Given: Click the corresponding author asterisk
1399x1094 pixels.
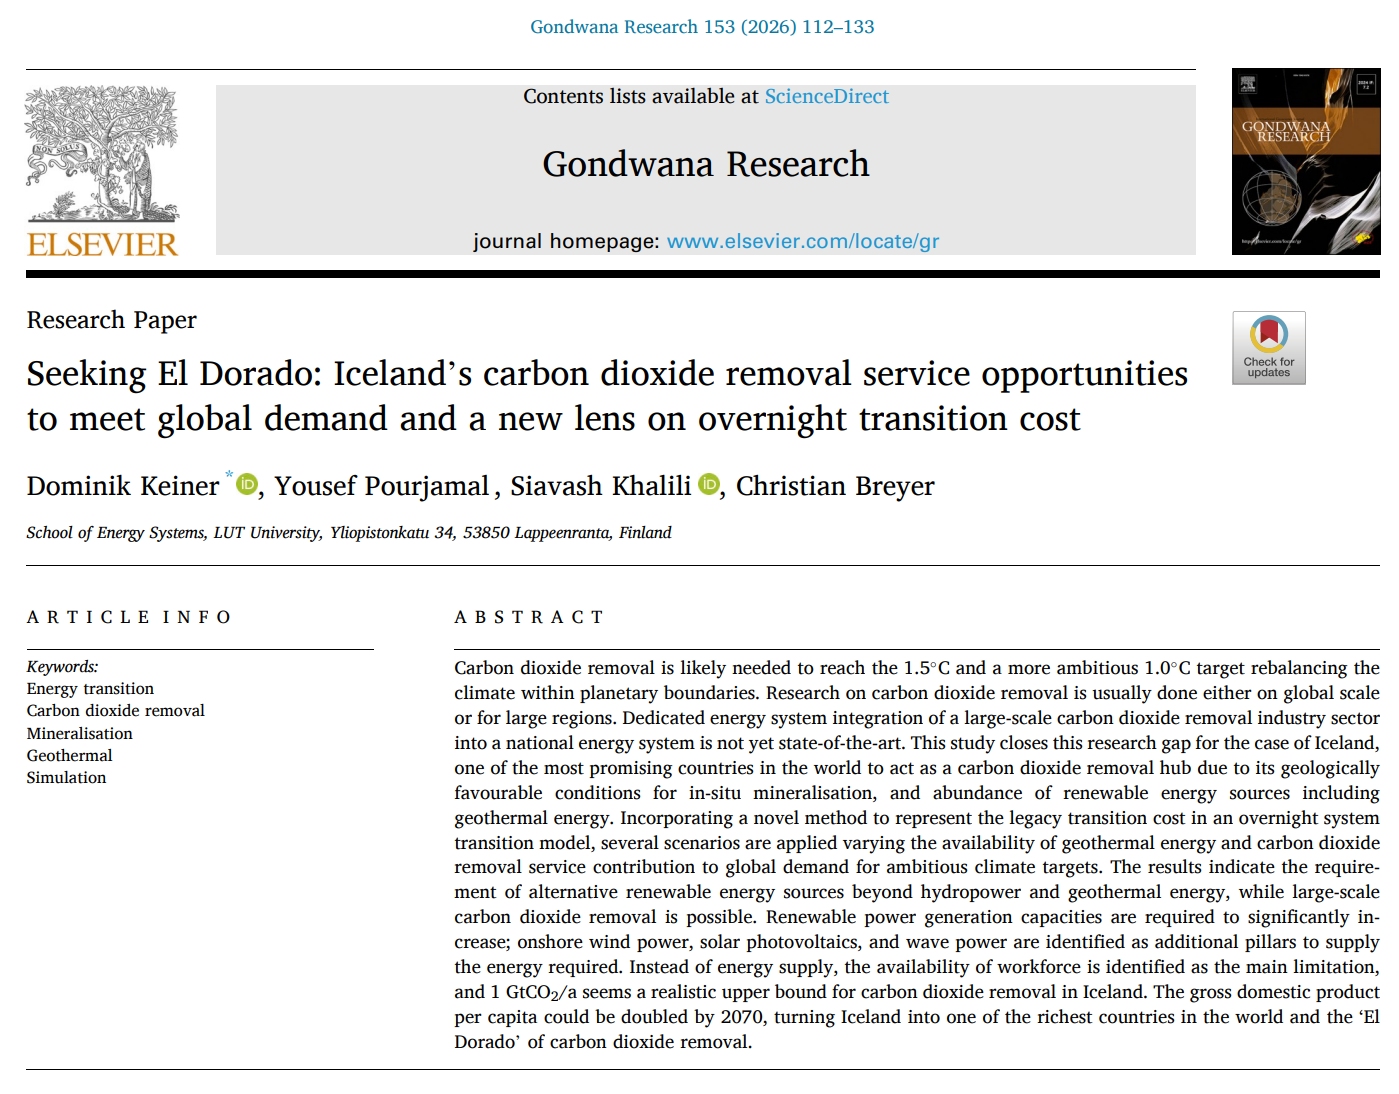Looking at the screenshot, I should point(229,475).
